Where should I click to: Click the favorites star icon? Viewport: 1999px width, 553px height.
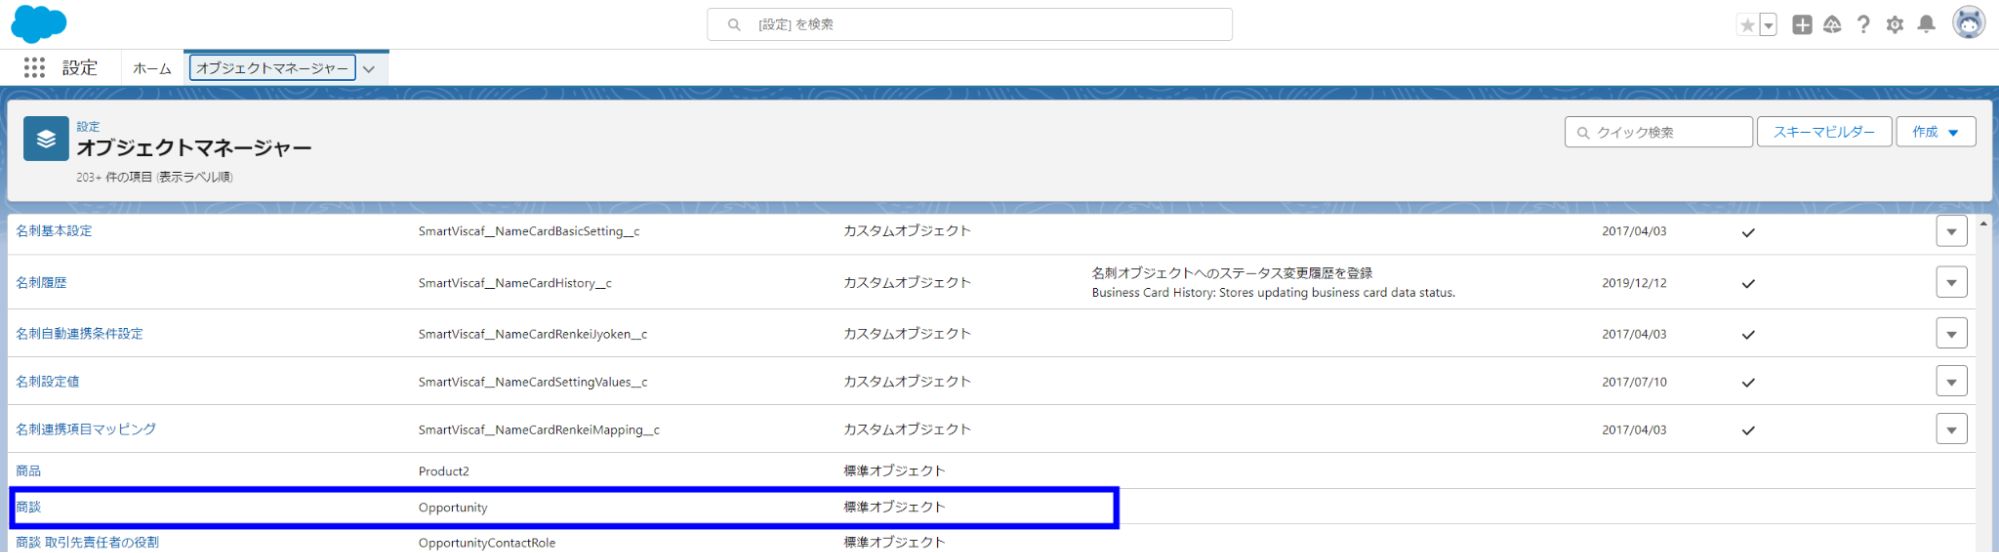coord(1747,25)
